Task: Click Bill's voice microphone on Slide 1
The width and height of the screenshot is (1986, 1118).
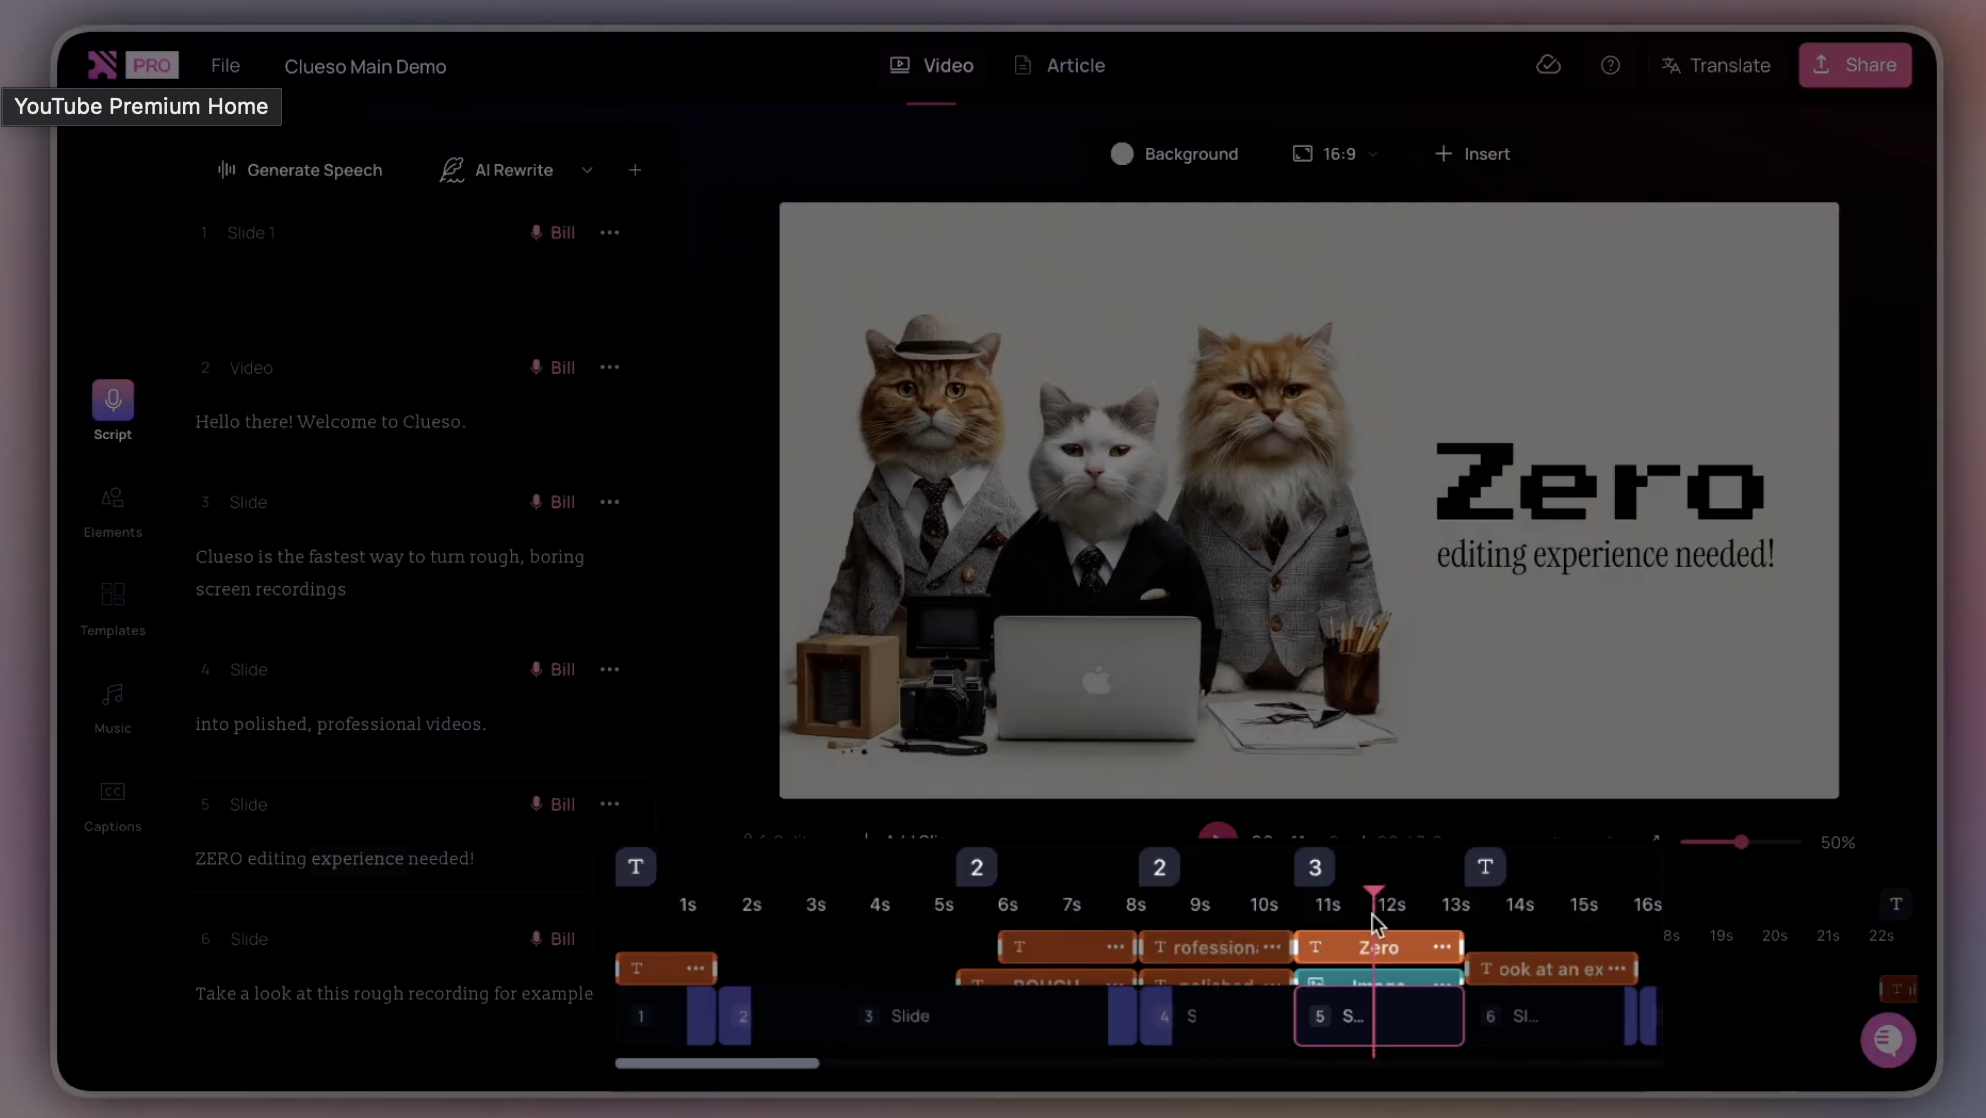Action: click(x=536, y=232)
